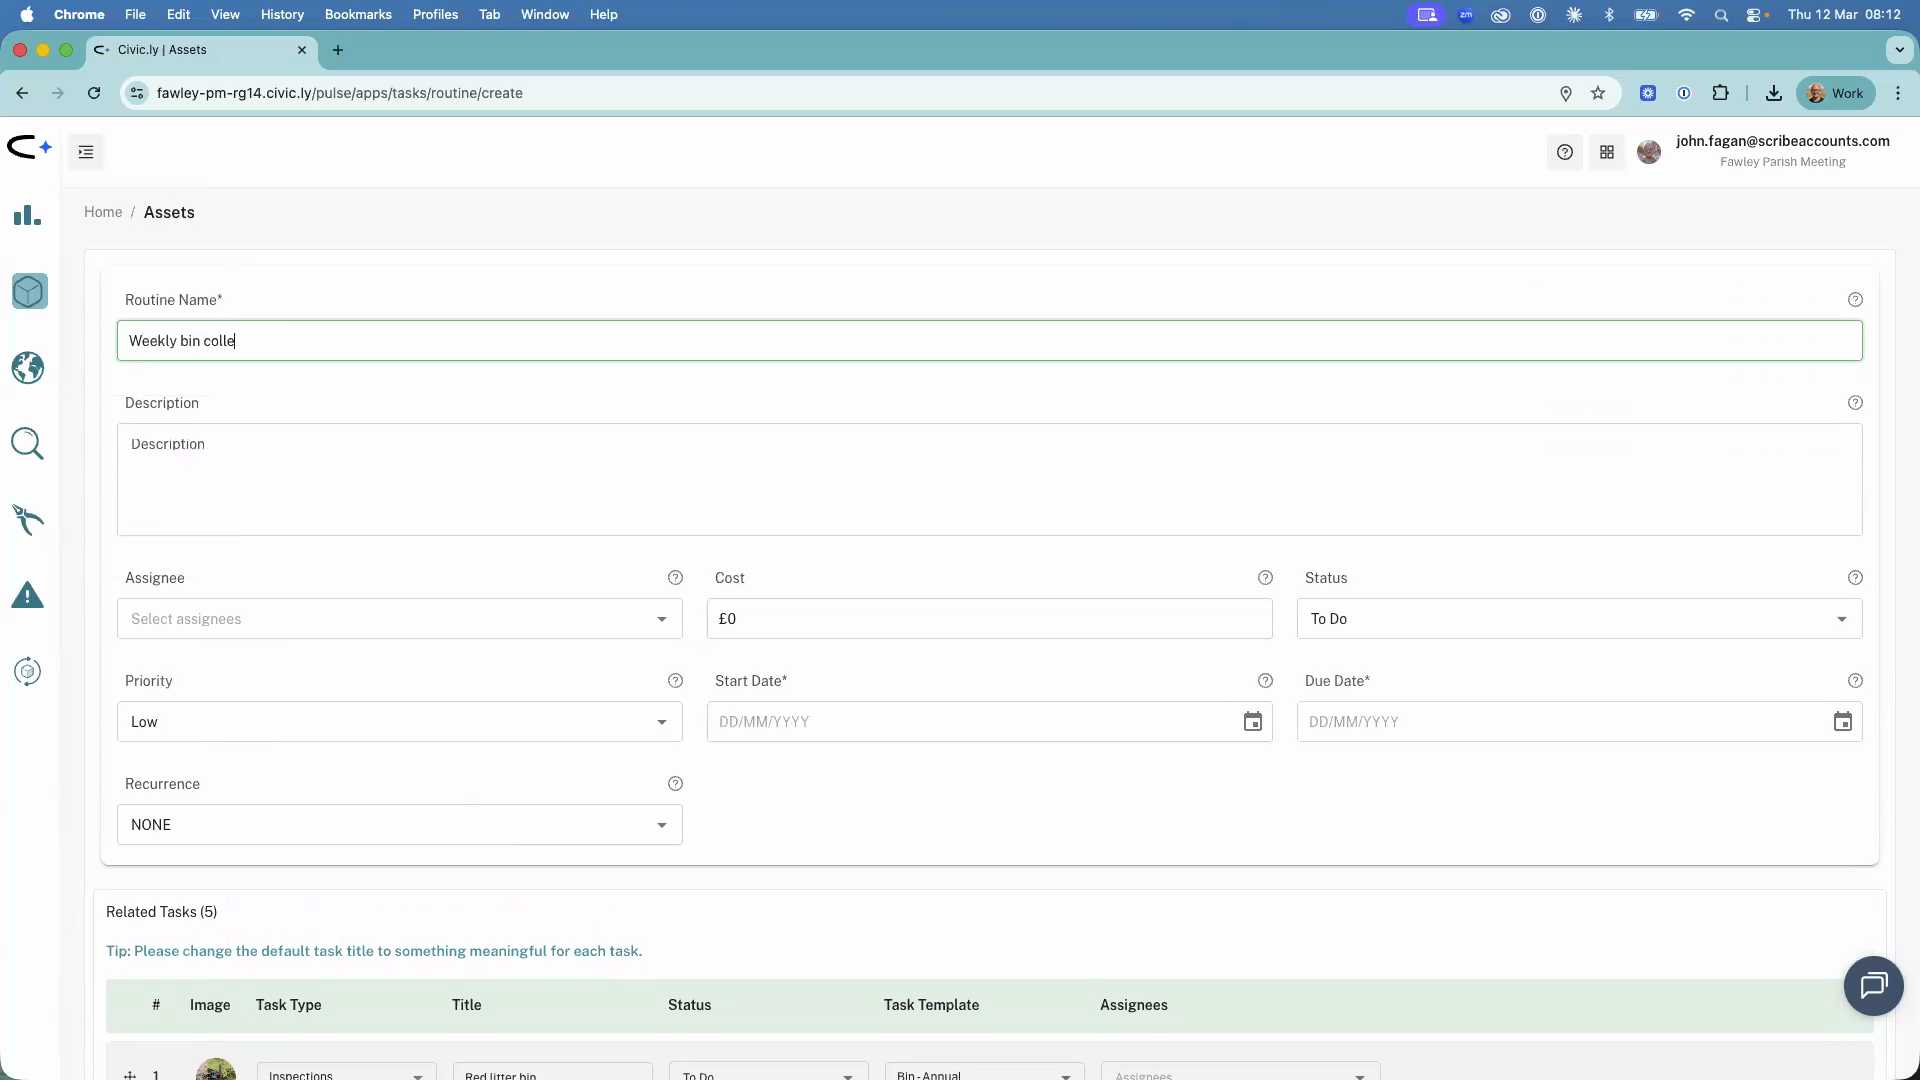
Task: Click the Work profile button in Chrome toolbar
Action: click(1834, 92)
